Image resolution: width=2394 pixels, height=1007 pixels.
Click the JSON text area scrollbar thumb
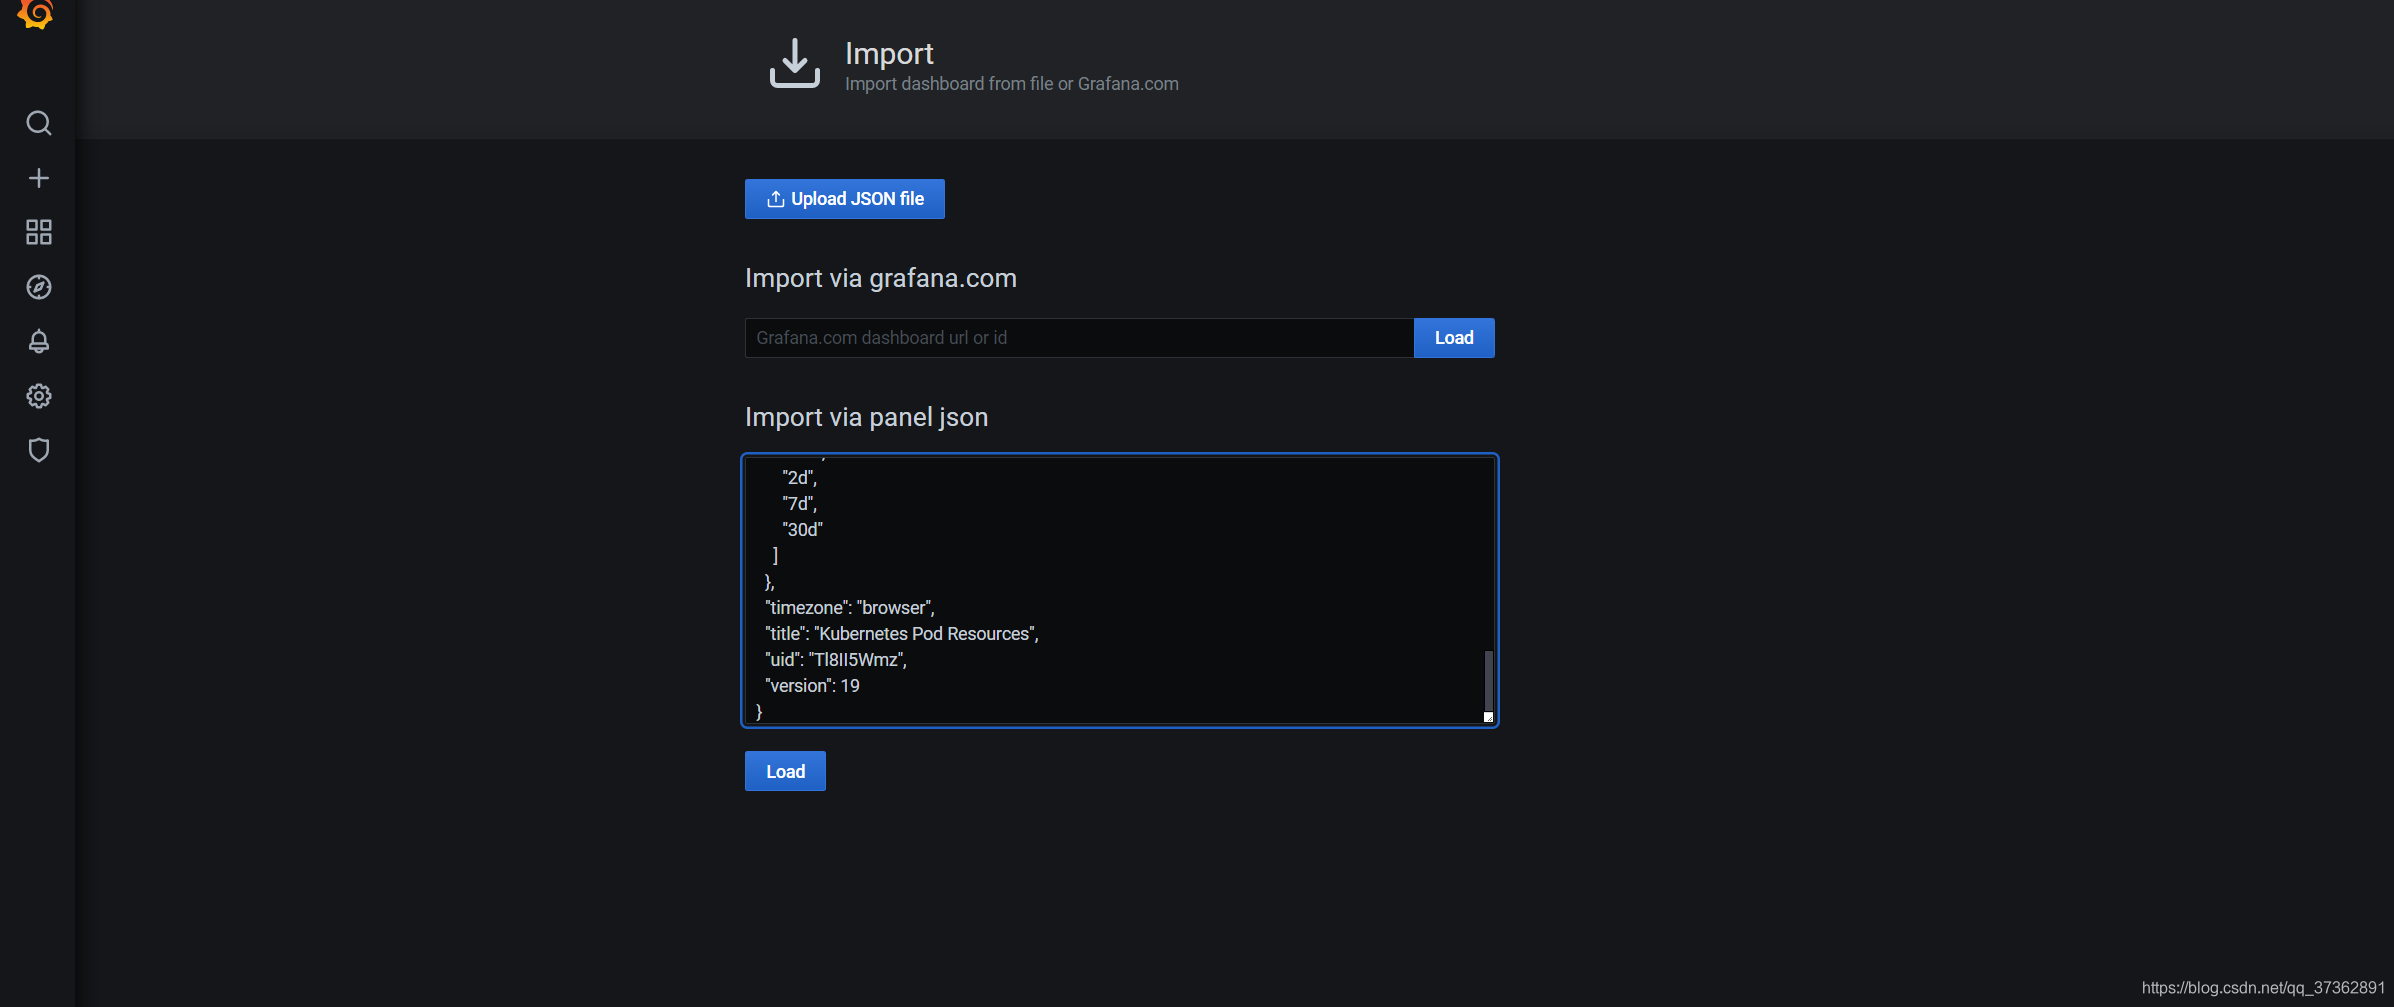pyautogui.click(x=1488, y=680)
